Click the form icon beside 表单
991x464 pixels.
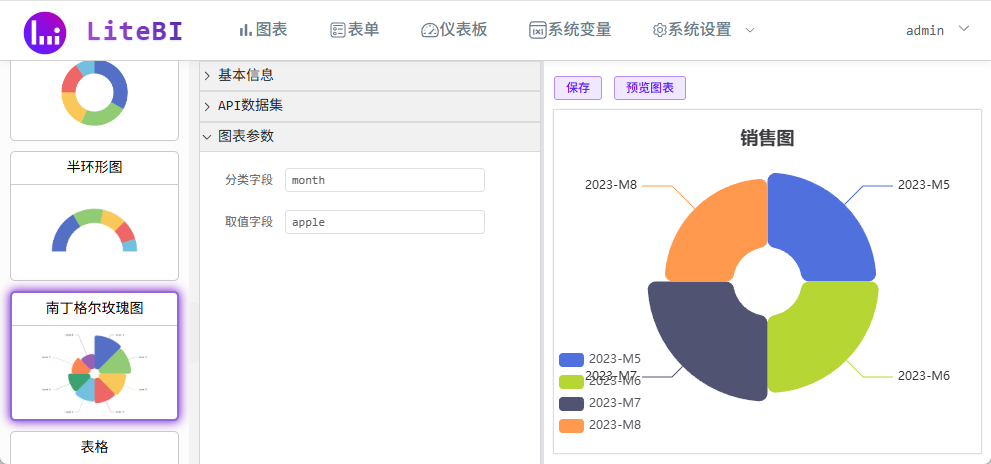click(338, 30)
